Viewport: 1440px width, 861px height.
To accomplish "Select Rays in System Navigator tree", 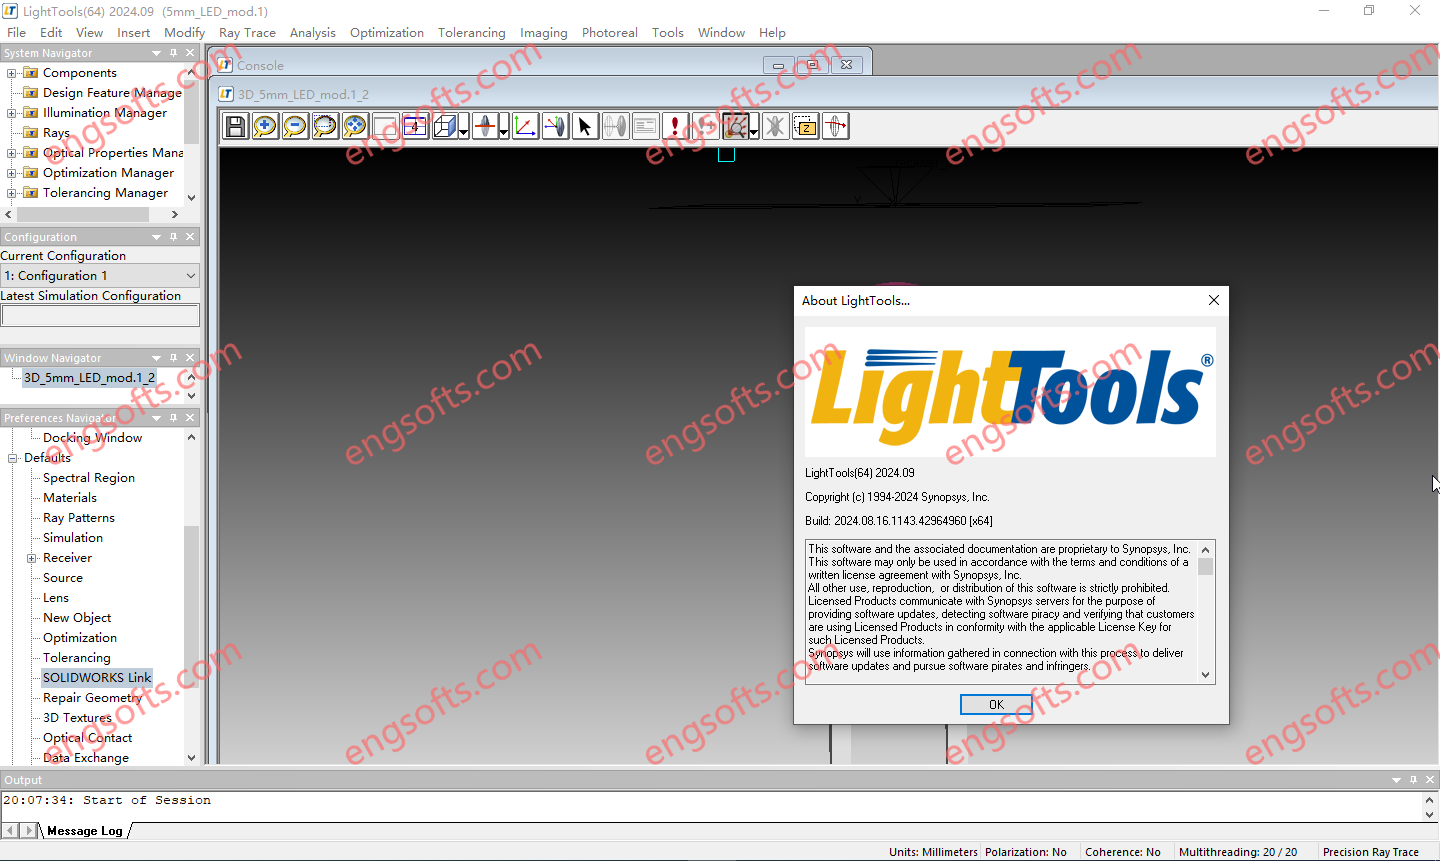I will (x=56, y=133).
